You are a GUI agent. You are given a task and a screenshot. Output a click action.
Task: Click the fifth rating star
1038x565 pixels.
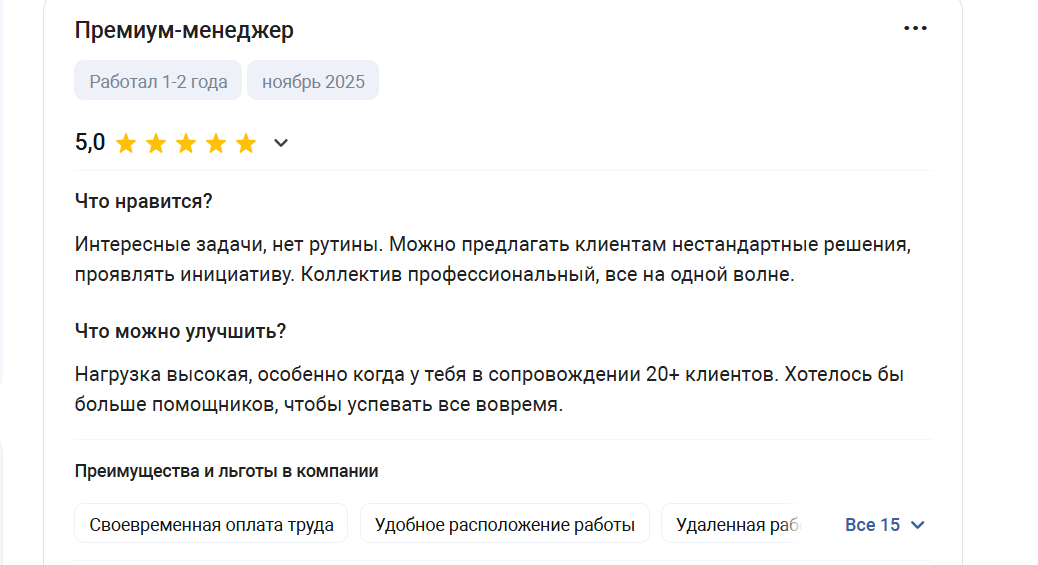(x=246, y=143)
